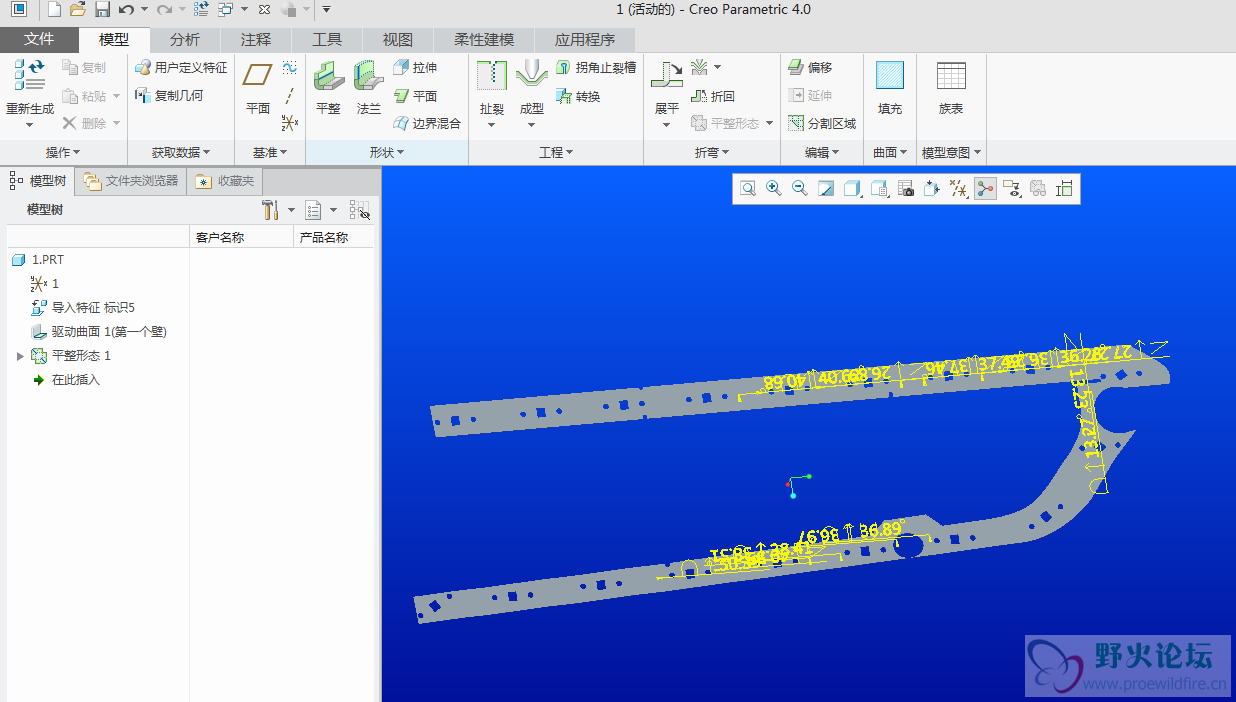Choose the Offset (偏移) tool
1236x702 pixels.
[x=810, y=68]
